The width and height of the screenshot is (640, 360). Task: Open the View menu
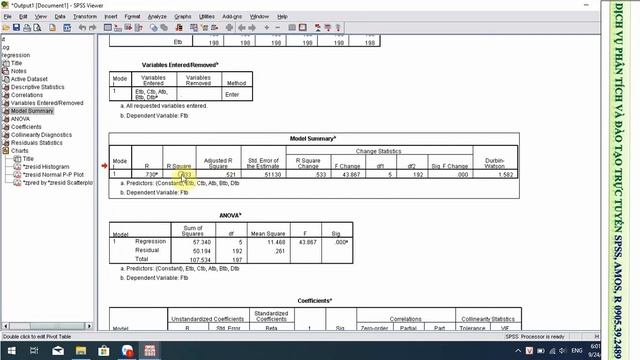40,17
